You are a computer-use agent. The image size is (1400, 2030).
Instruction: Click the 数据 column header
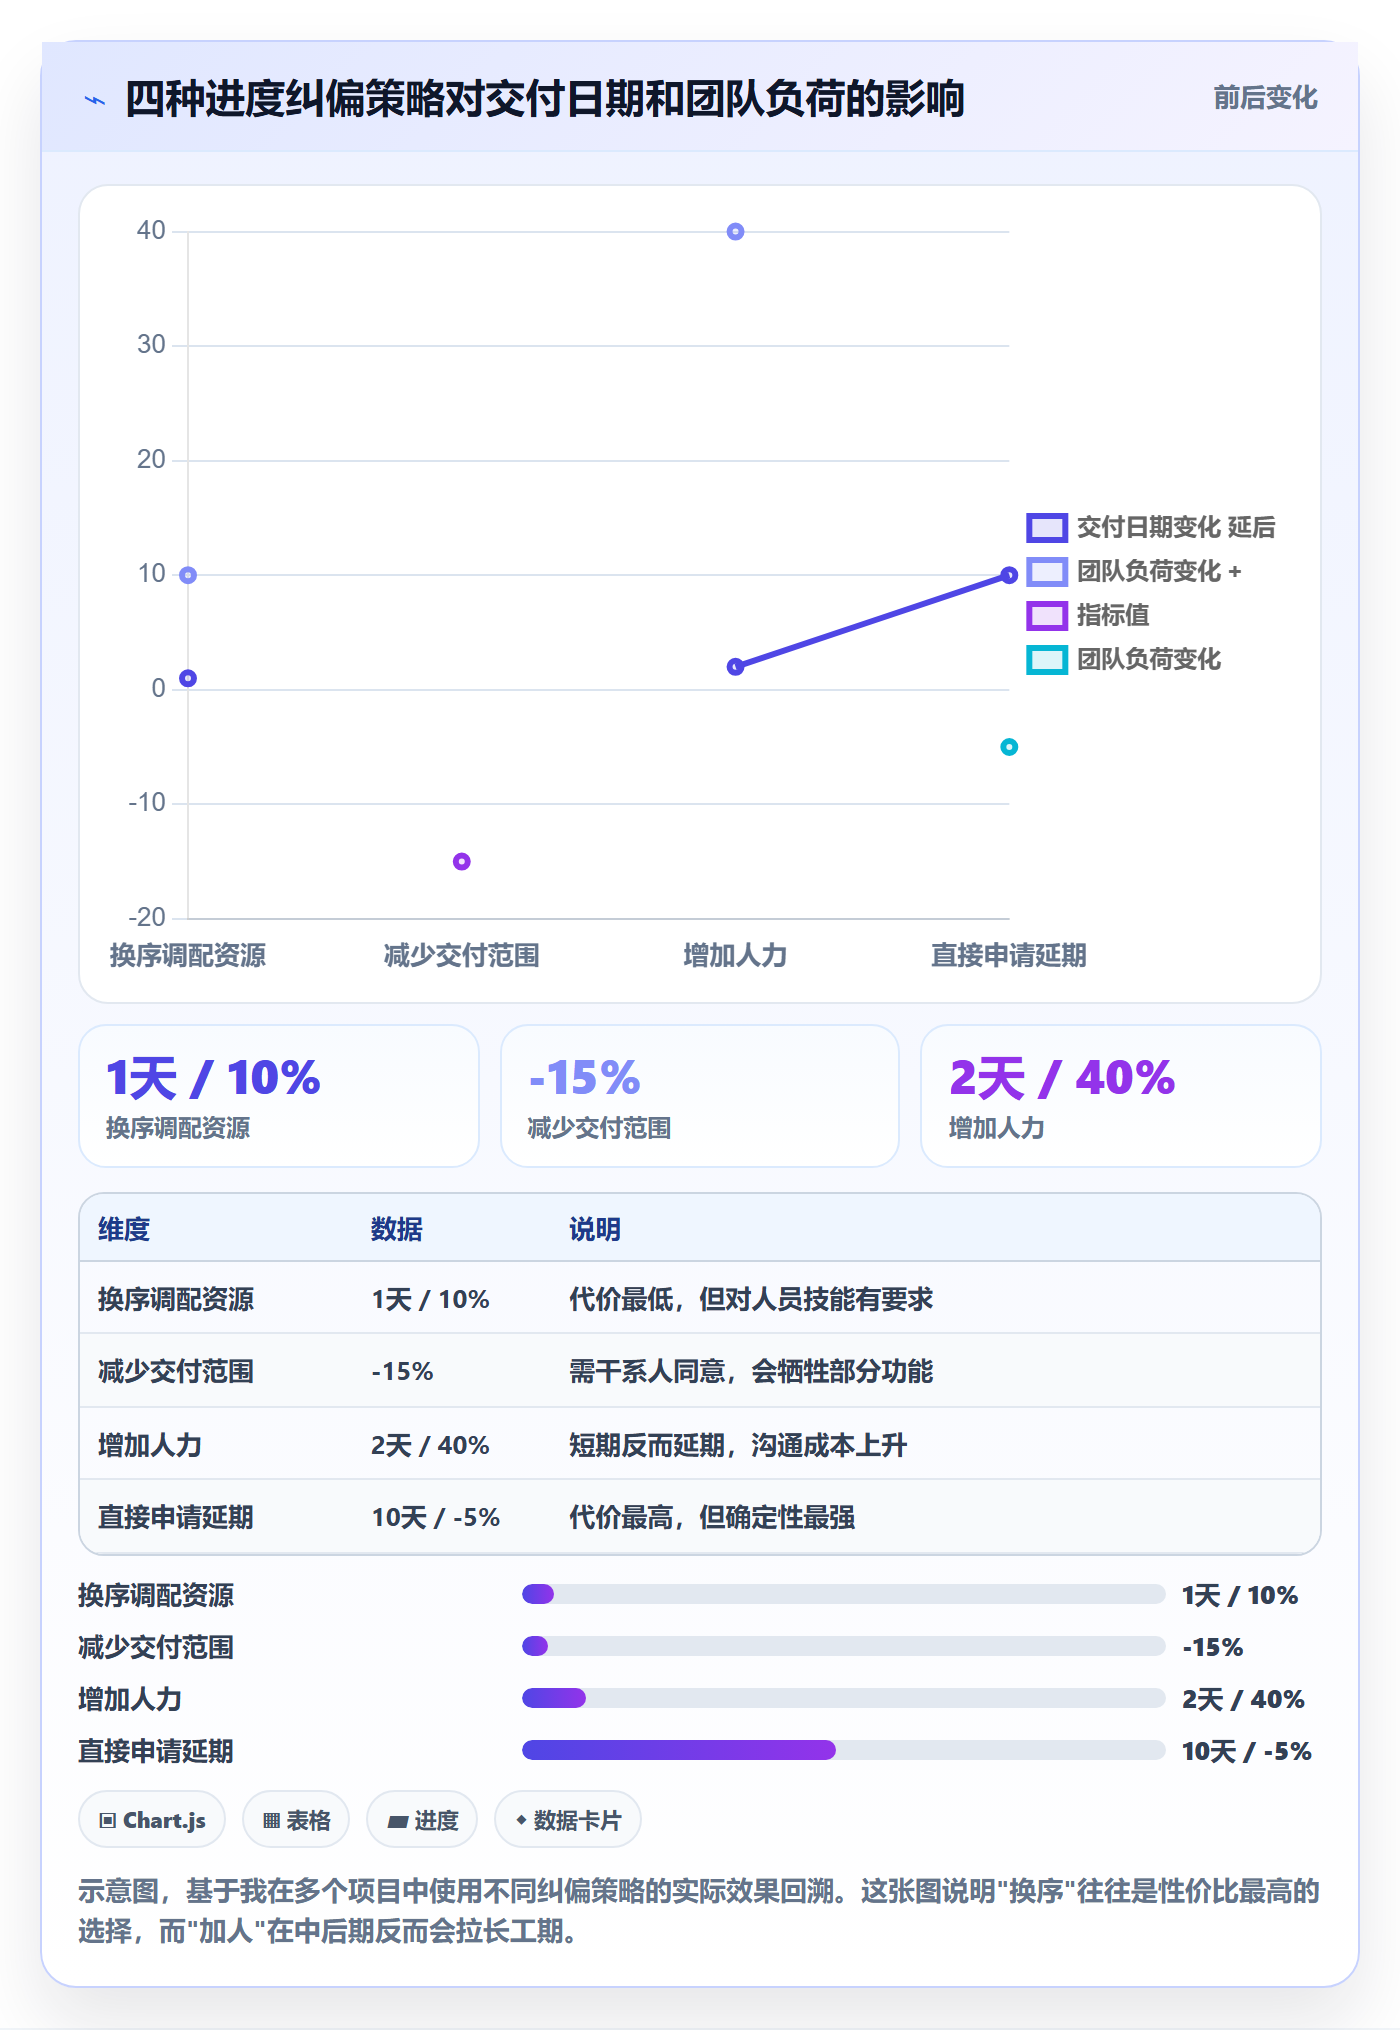pos(397,1229)
